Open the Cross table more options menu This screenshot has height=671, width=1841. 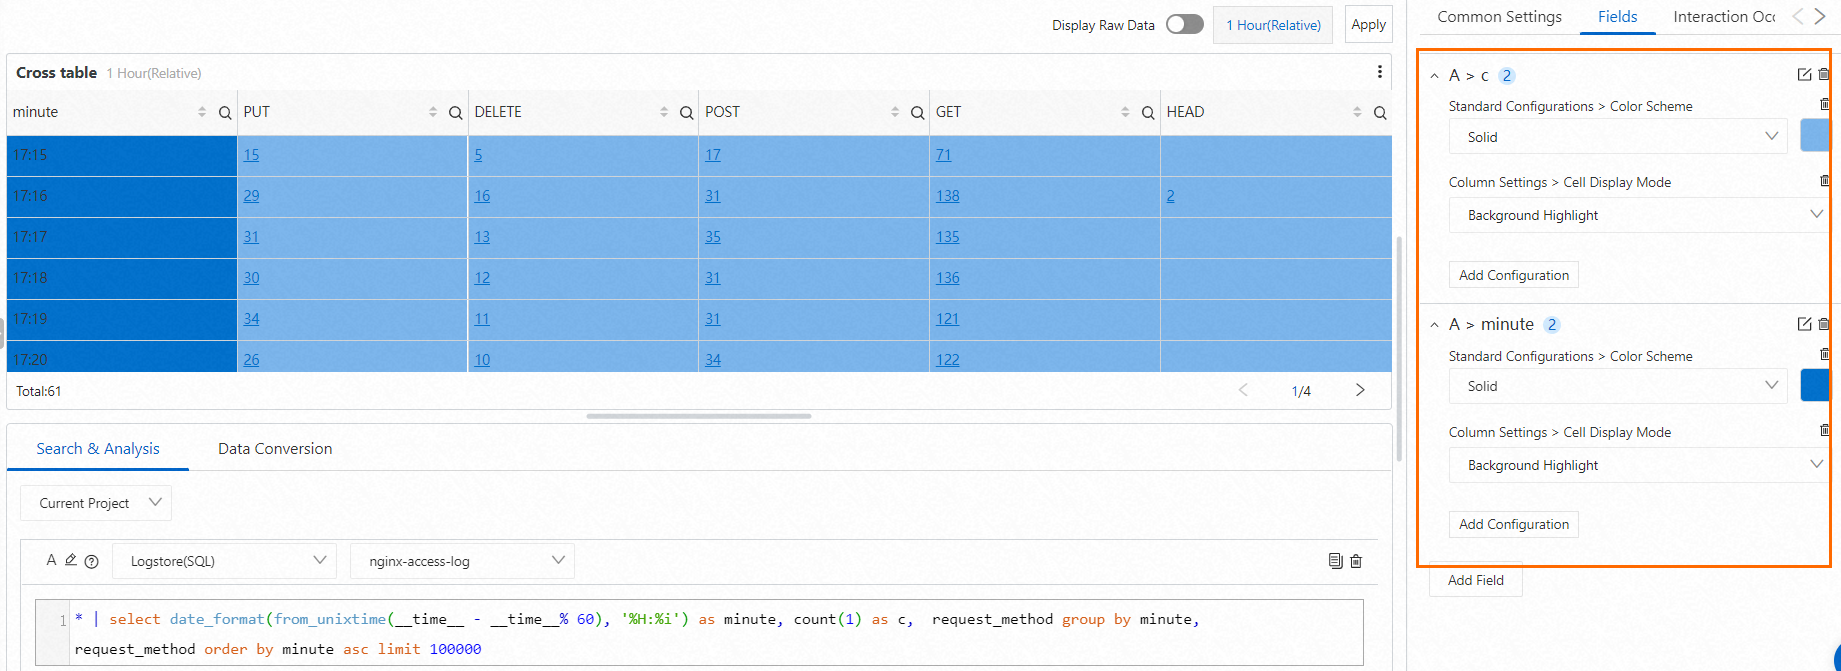(x=1379, y=72)
